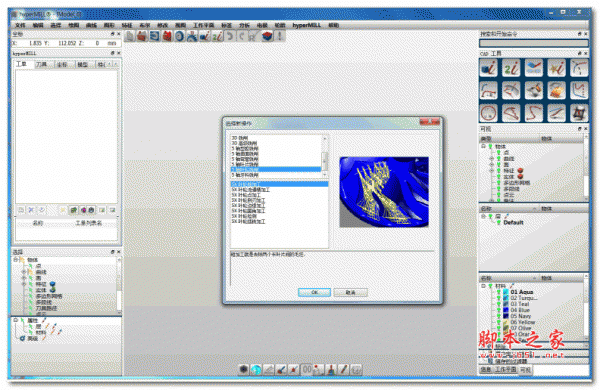This screenshot has height=390, width=600.
Task: Click the red box icon in top toolbar
Action: tap(167, 36)
